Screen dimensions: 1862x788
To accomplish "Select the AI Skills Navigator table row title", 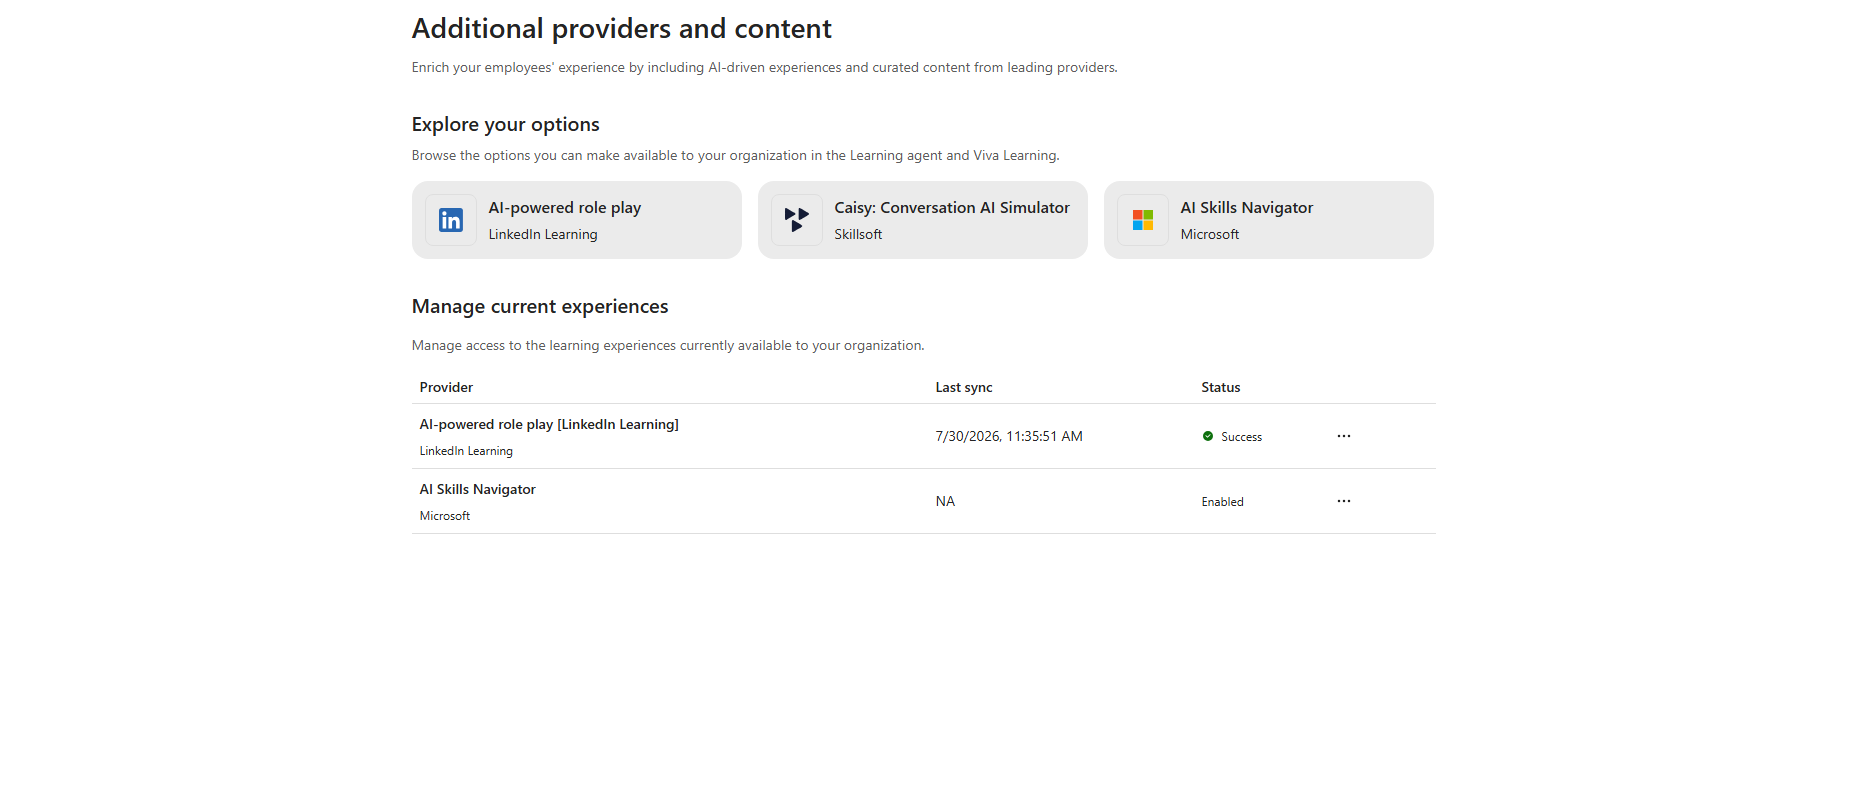I will (478, 489).
